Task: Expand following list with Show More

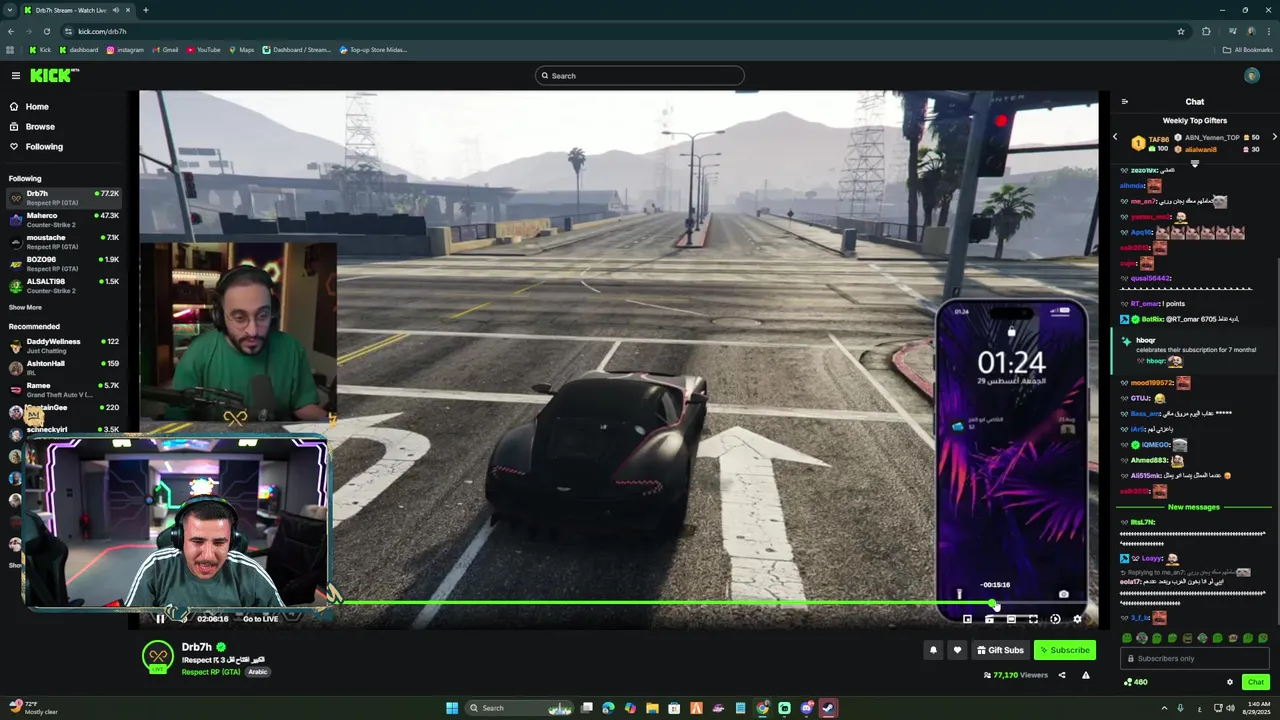Action: (25, 307)
